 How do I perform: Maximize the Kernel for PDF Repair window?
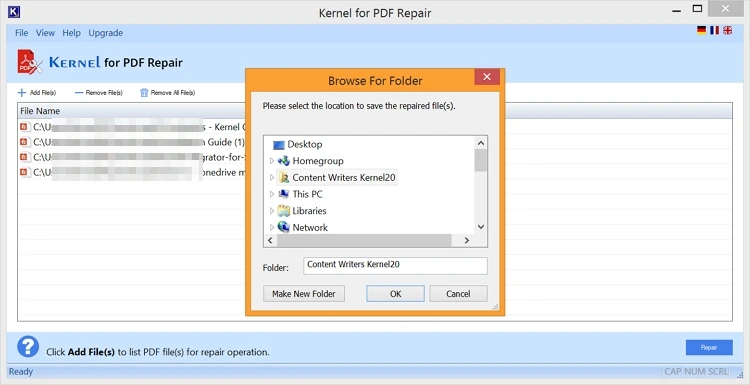tap(697, 9)
